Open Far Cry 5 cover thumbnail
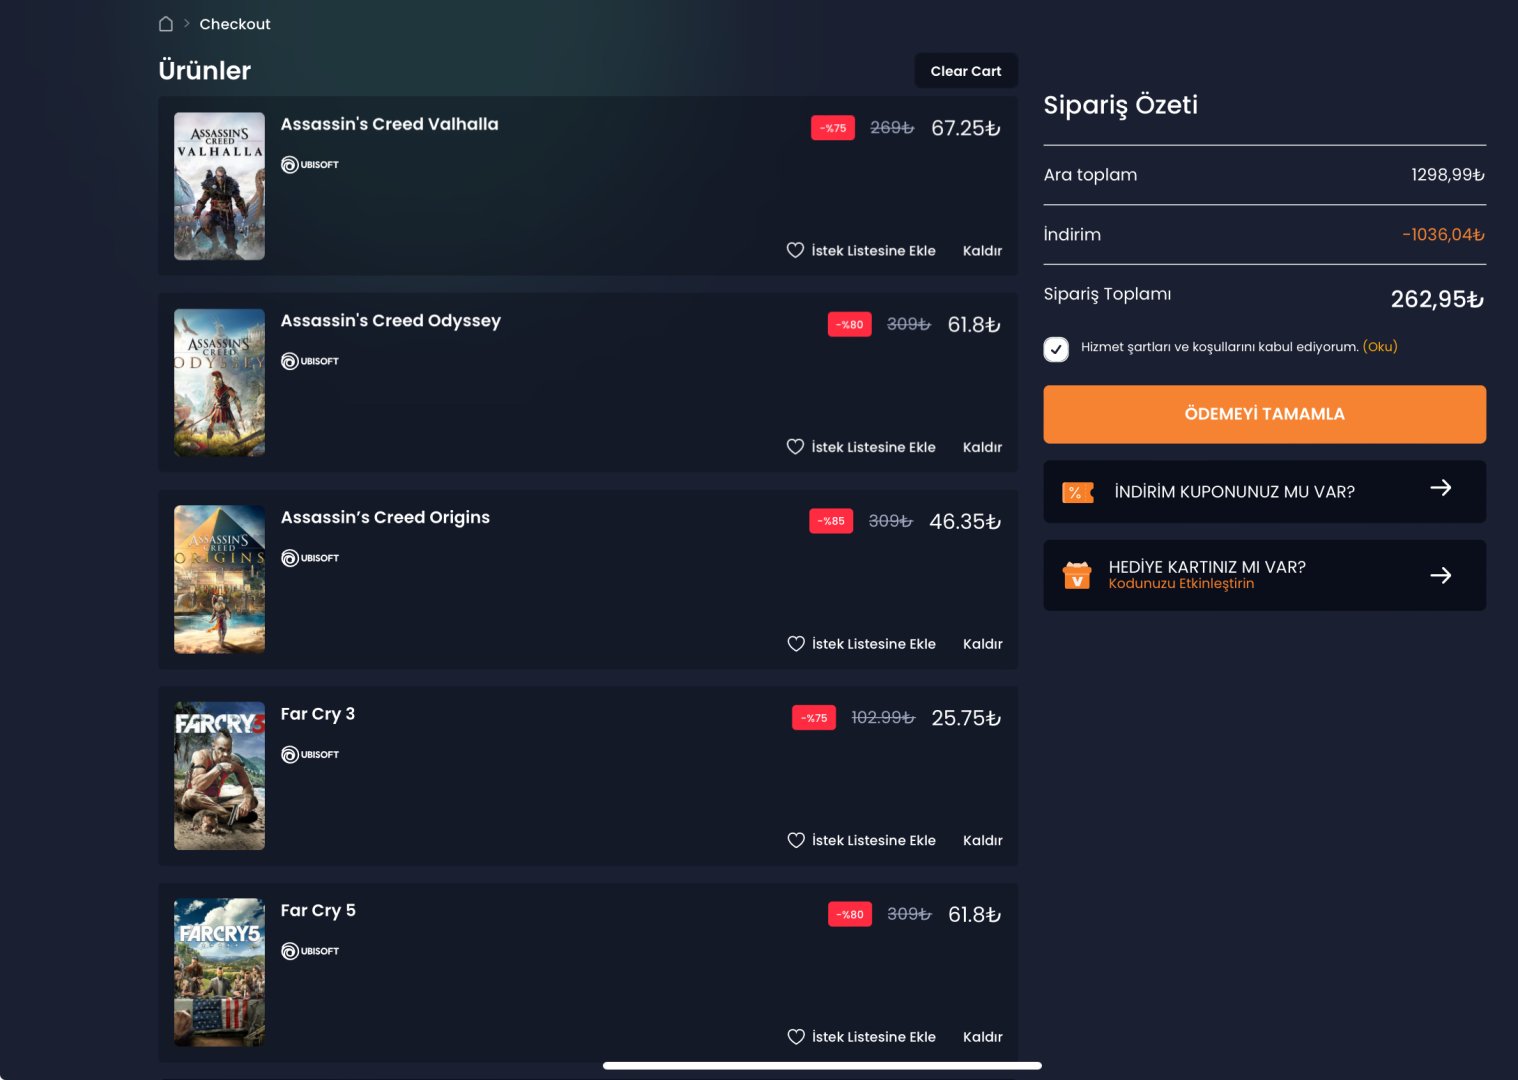 coord(220,972)
